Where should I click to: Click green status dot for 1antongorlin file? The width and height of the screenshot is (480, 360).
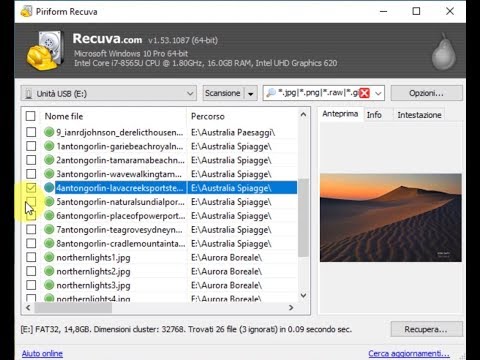pyautogui.click(x=49, y=146)
